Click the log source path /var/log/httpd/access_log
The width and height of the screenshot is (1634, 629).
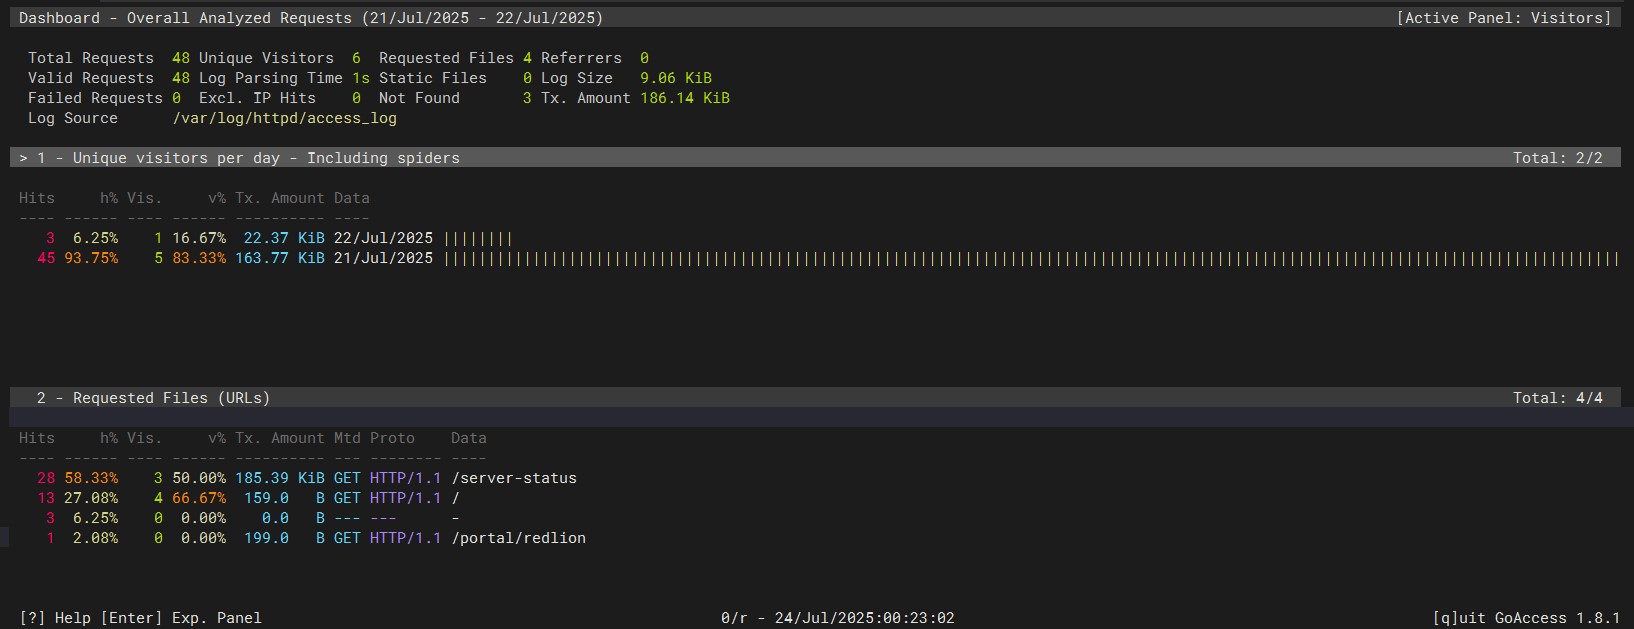pos(284,118)
